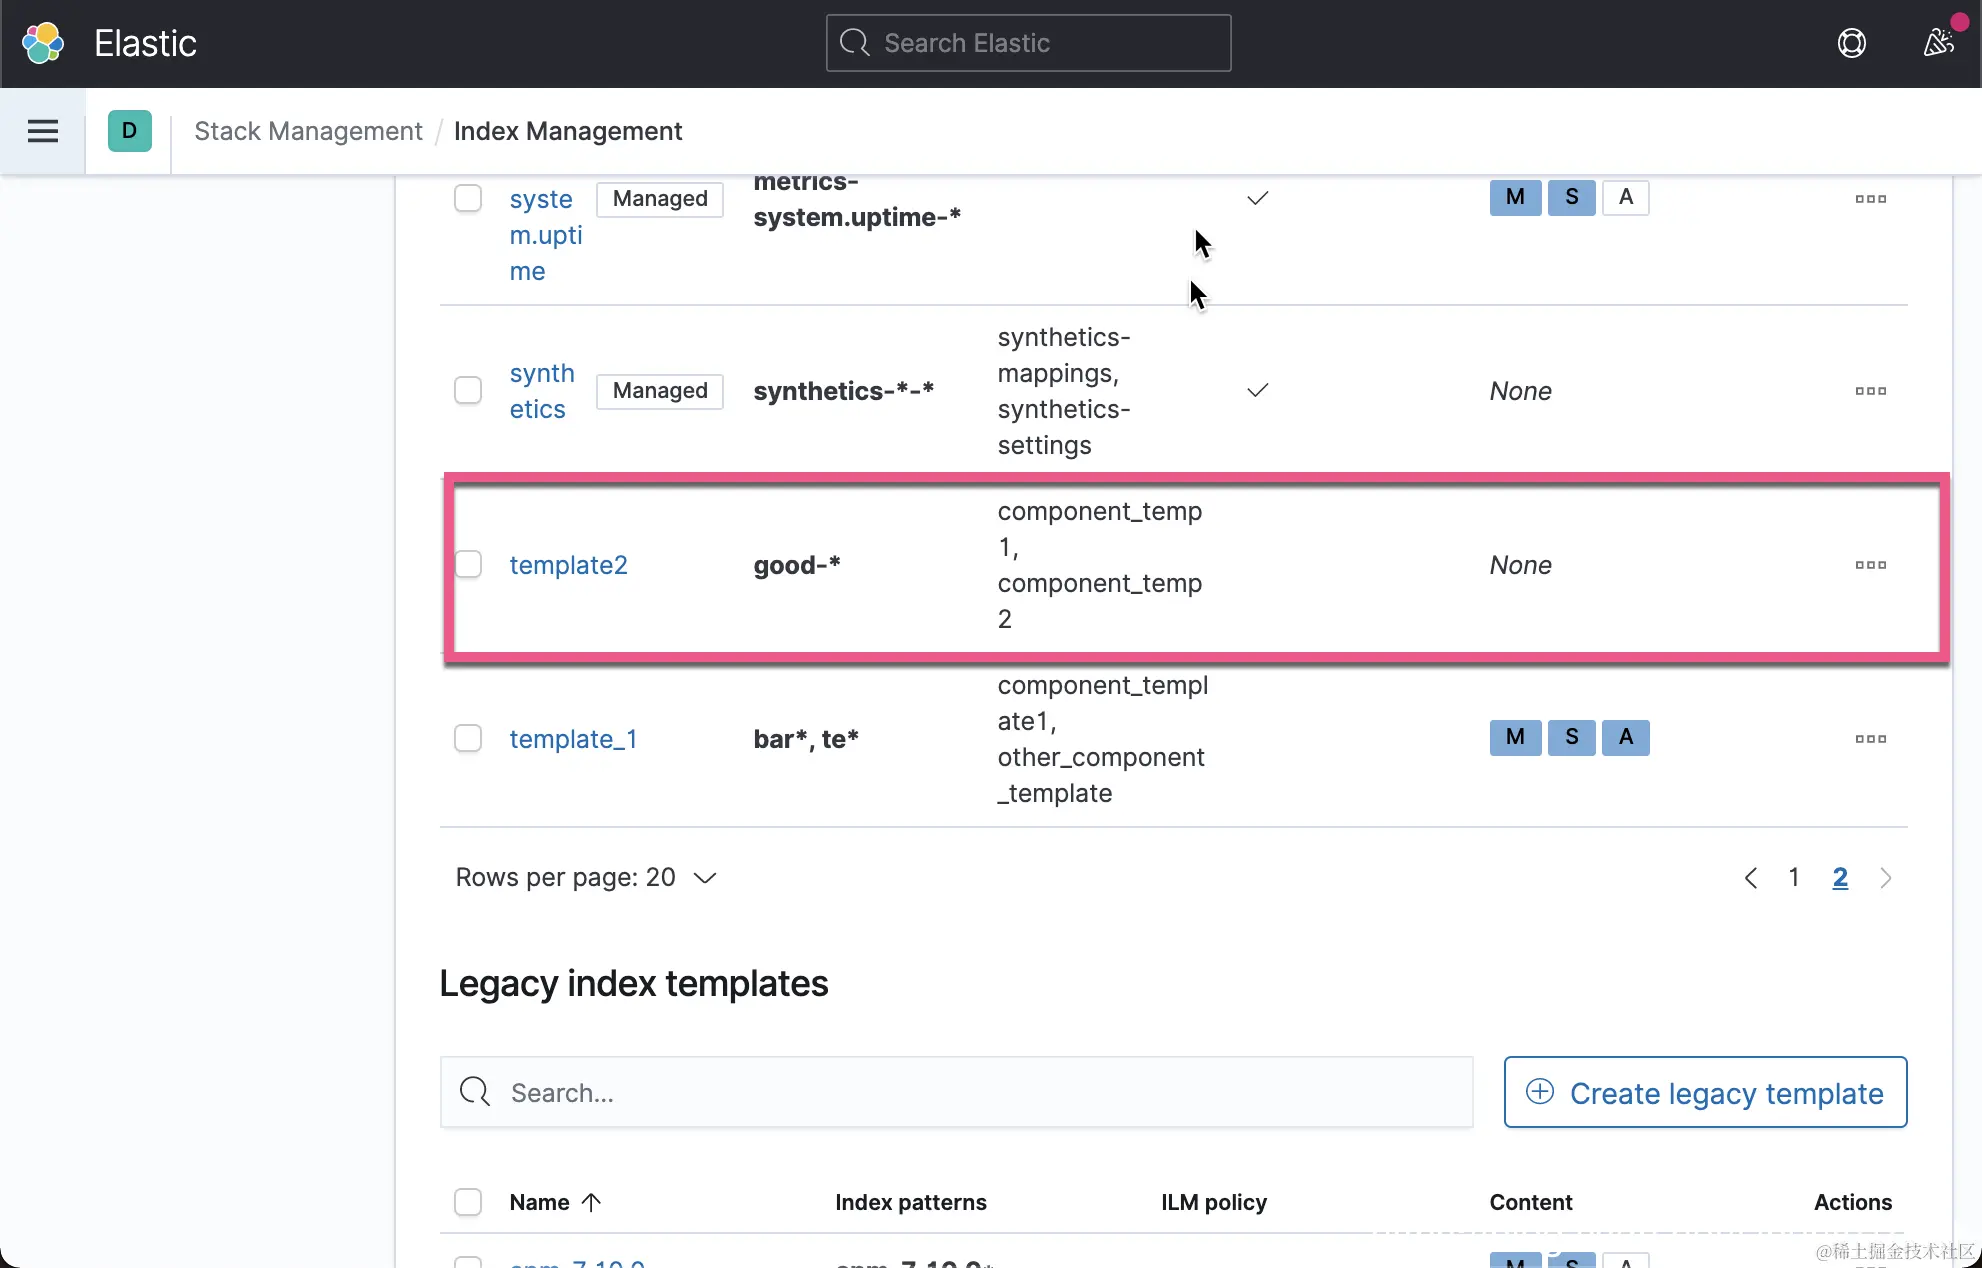Viewport: 1982px width, 1268px height.
Task: Check the template_1 row checkbox
Action: [x=468, y=739]
